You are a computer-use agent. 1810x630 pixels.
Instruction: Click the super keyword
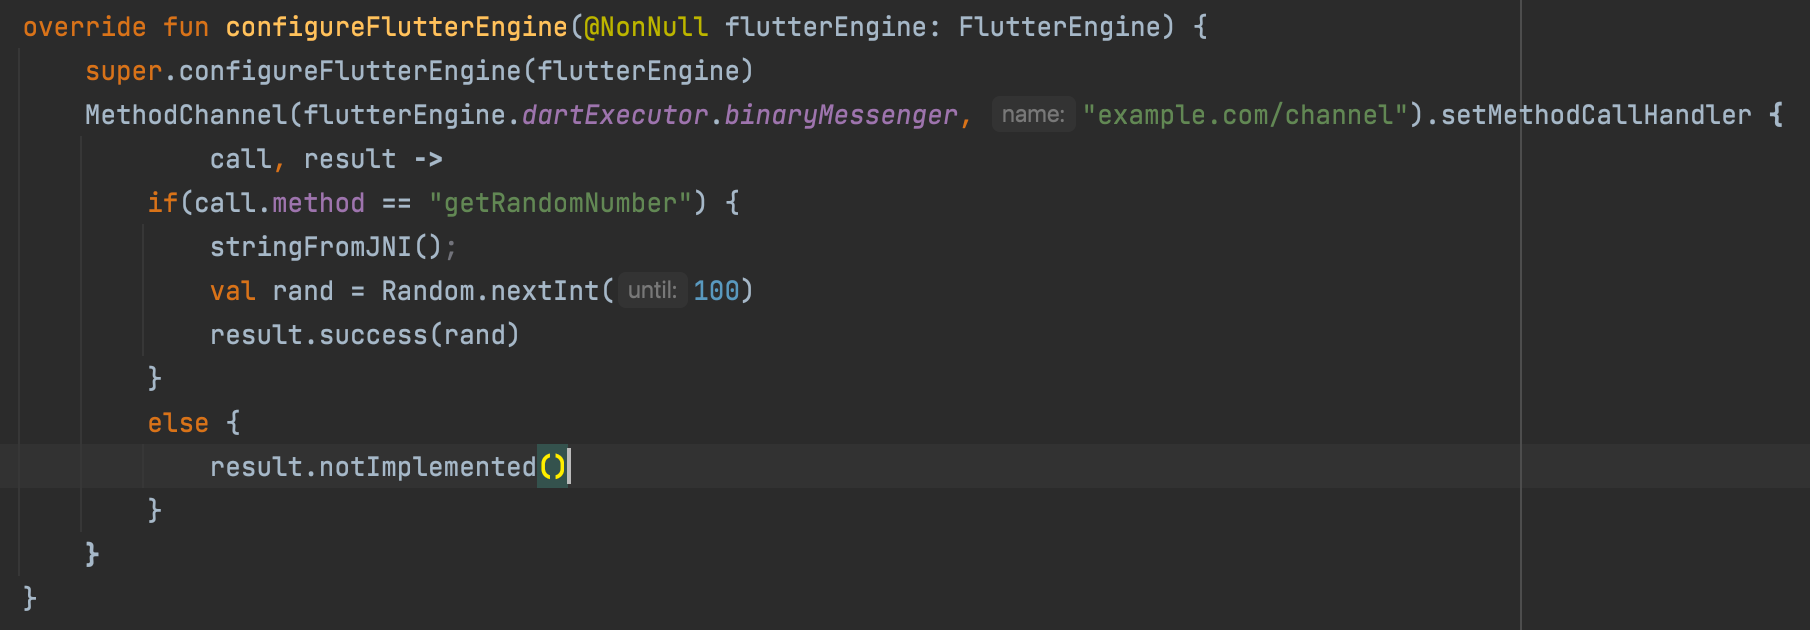(x=124, y=72)
